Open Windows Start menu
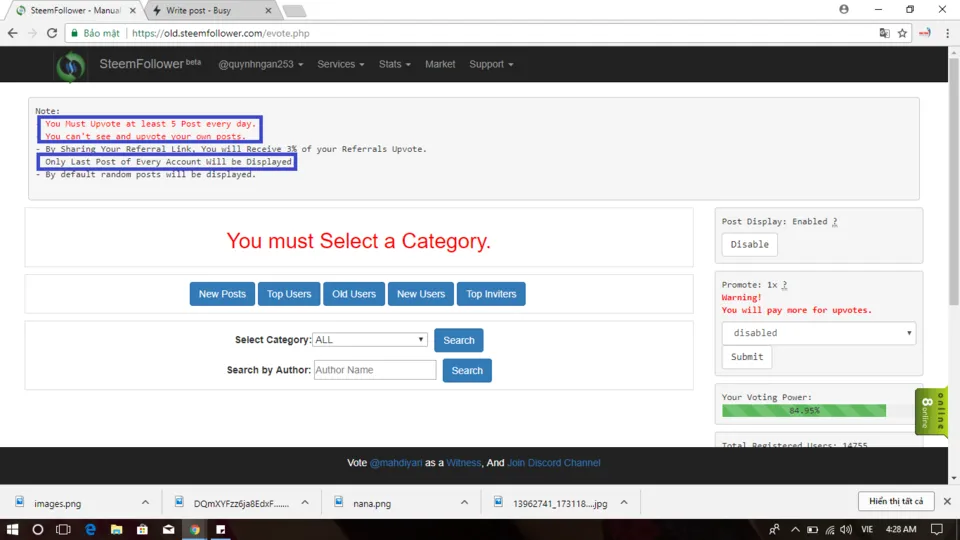The height and width of the screenshot is (540, 960). pos(12,529)
